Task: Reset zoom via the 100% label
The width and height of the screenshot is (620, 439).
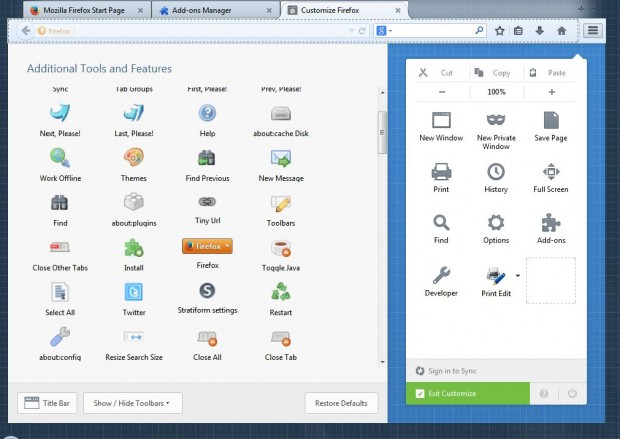Action: 496,92
